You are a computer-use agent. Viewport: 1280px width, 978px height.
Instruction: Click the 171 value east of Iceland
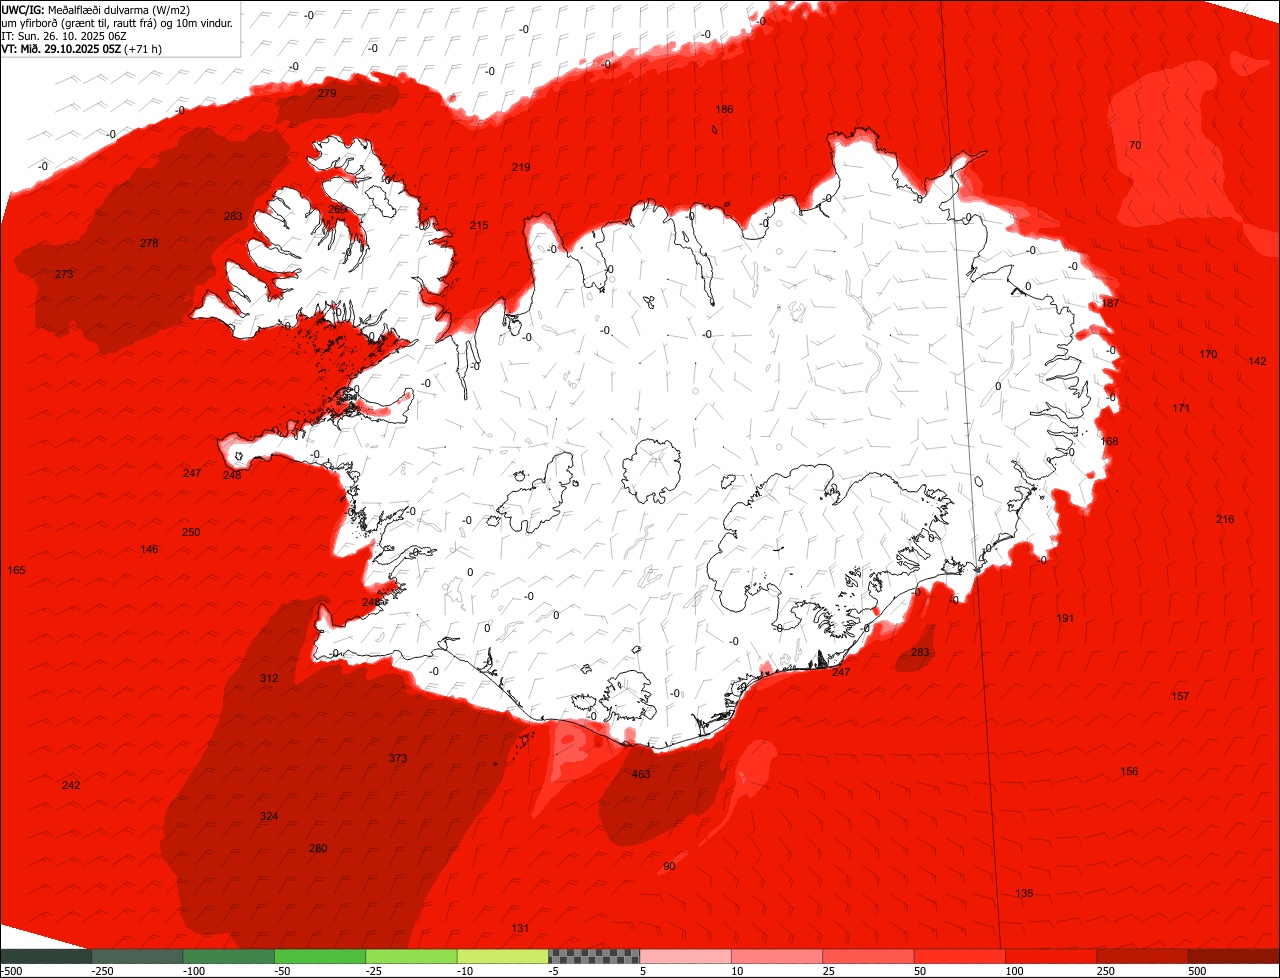coord(1182,408)
